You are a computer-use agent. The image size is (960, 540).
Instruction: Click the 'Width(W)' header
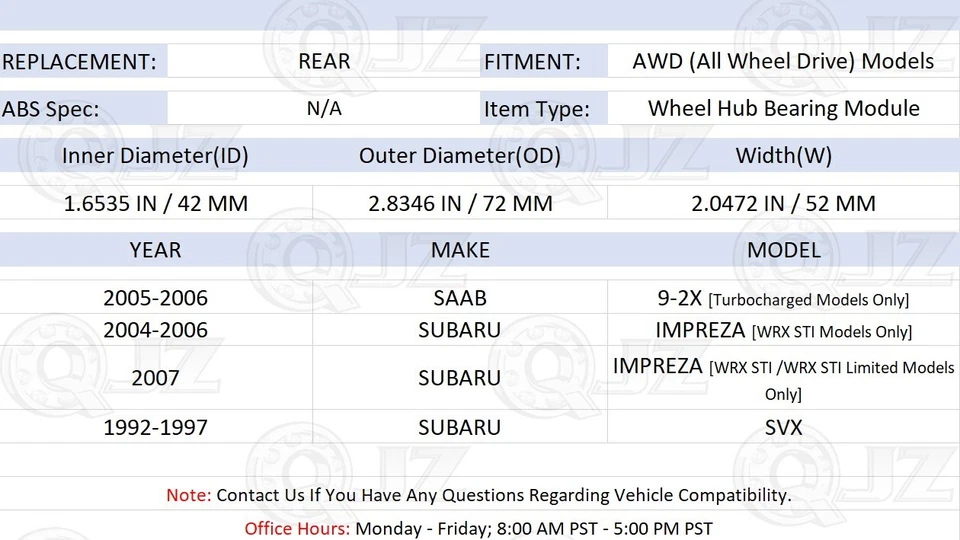click(x=784, y=156)
